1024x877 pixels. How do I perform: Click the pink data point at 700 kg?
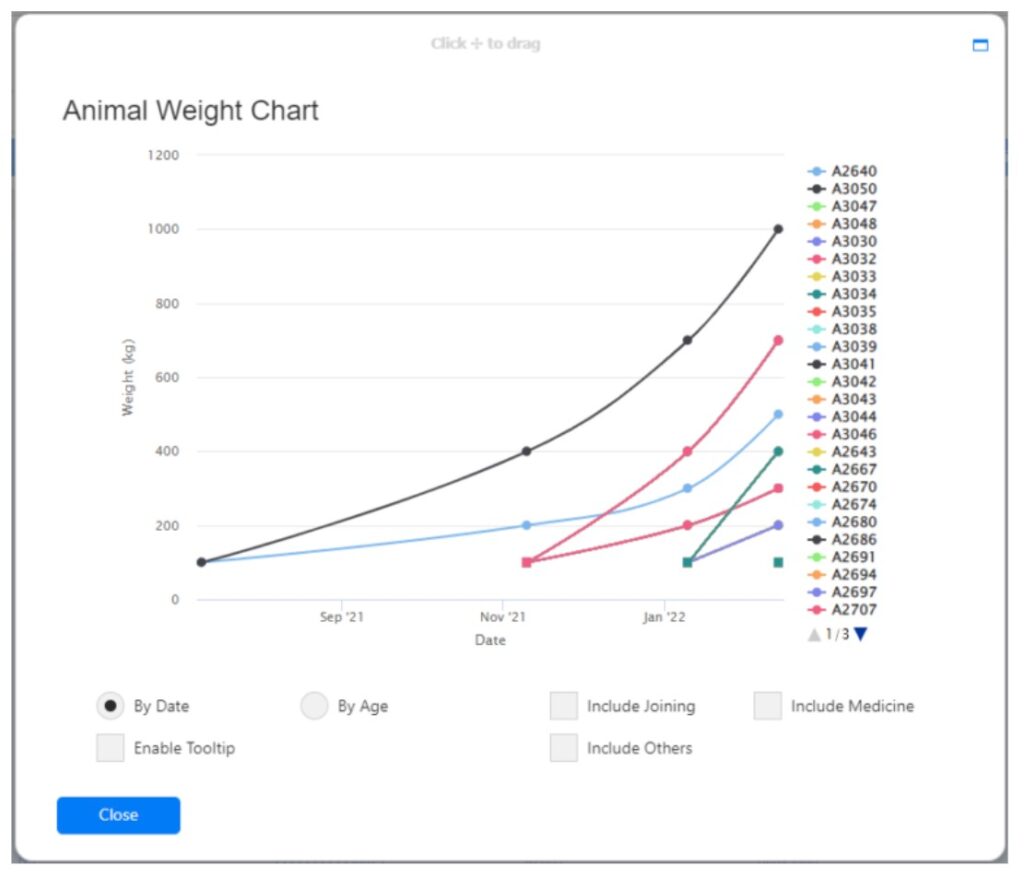[778, 340]
